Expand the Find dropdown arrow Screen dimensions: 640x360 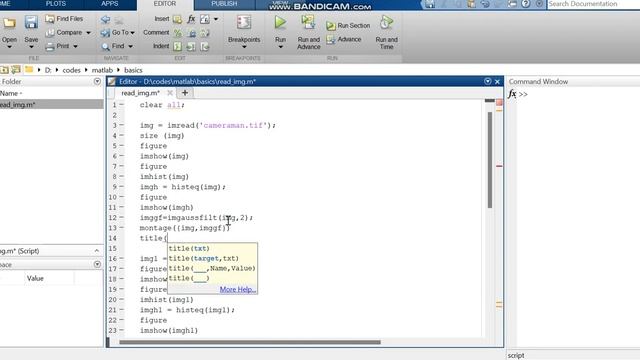coord(131,47)
